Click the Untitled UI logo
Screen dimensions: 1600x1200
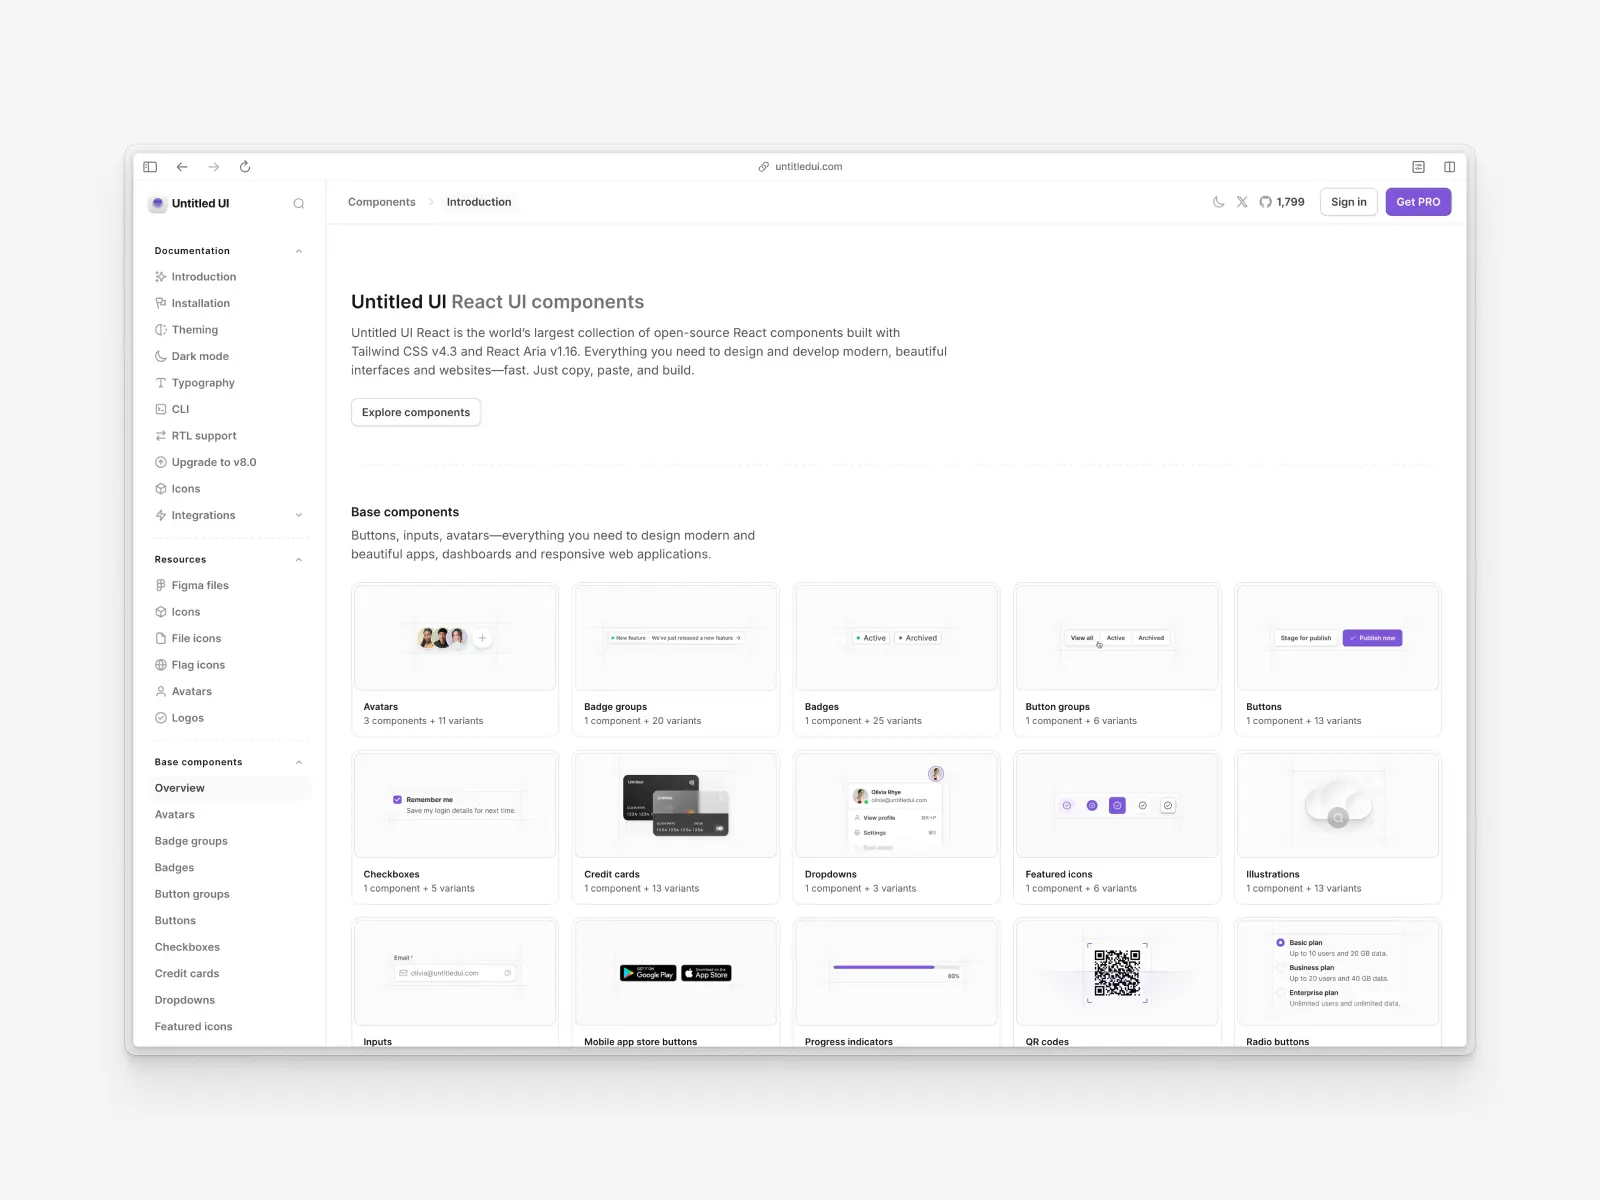point(190,203)
